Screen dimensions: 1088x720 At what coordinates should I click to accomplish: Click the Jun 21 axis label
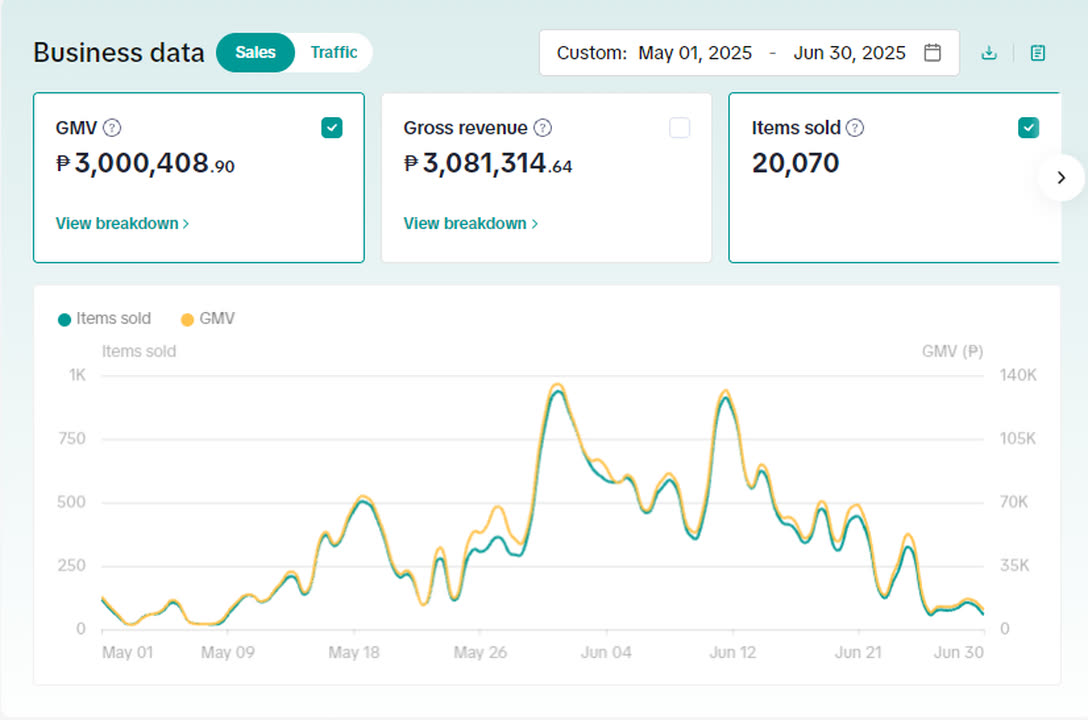tap(858, 653)
